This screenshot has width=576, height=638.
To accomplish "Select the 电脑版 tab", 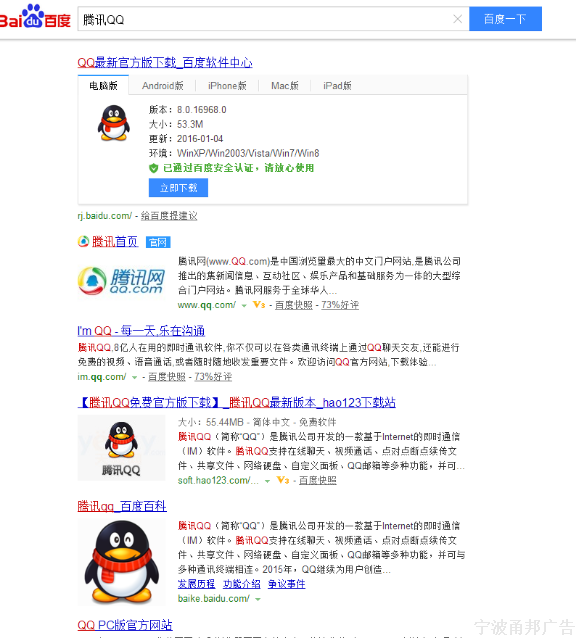I will pyautogui.click(x=103, y=85).
